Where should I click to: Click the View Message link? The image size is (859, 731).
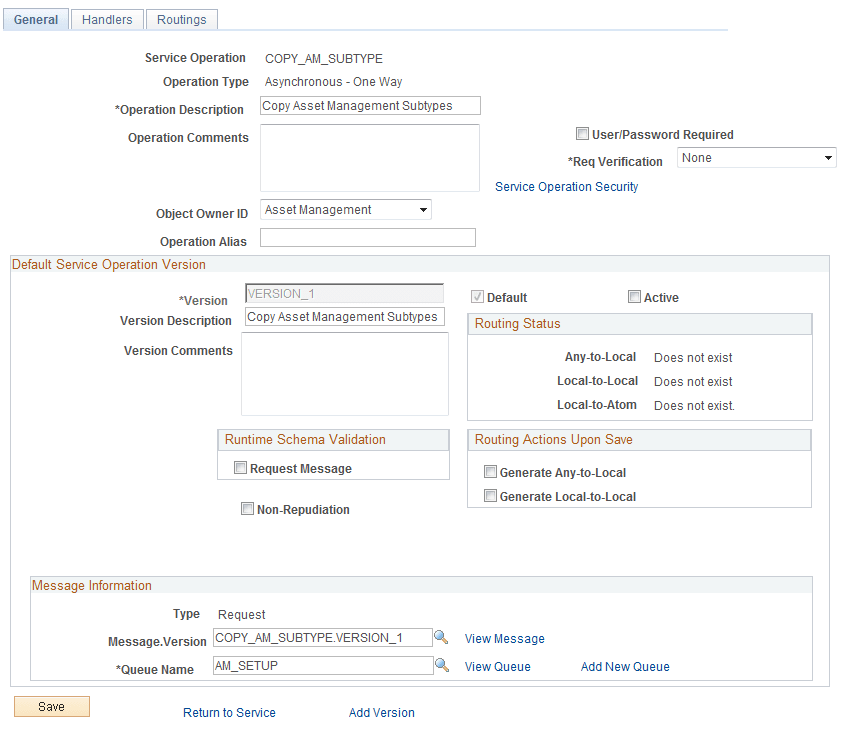(504, 638)
